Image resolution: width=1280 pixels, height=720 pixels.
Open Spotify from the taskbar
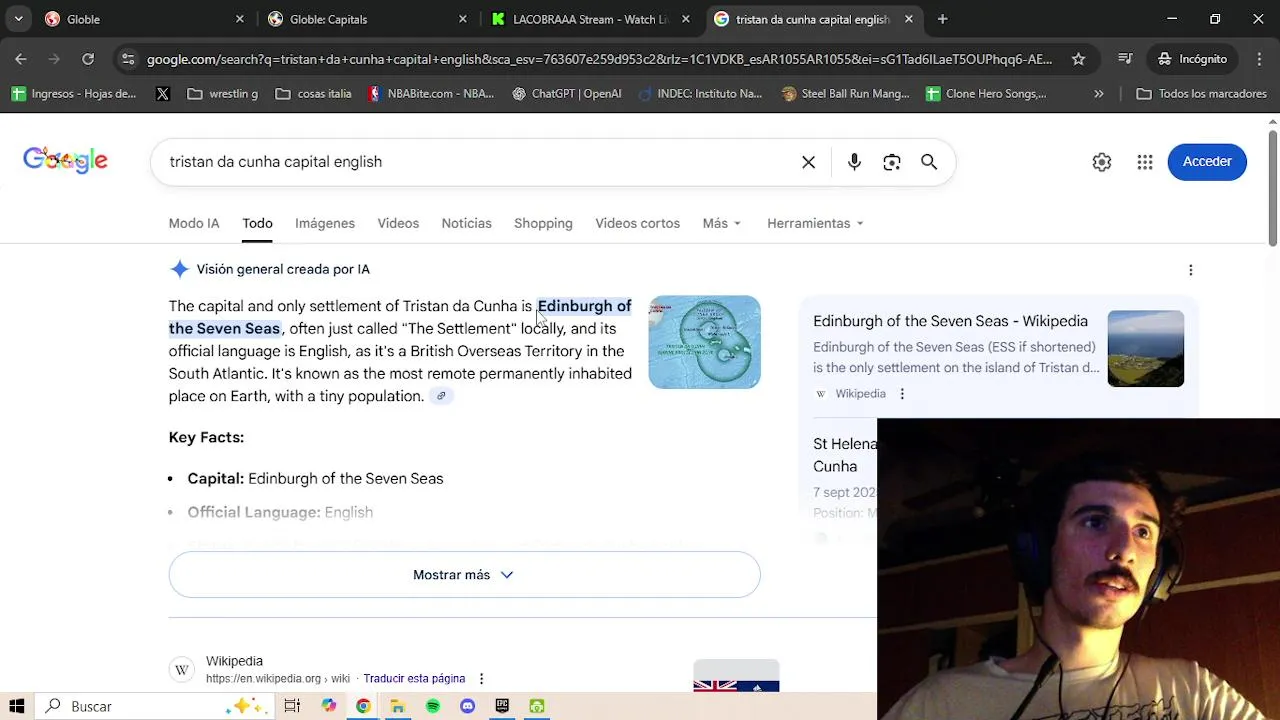(432, 706)
